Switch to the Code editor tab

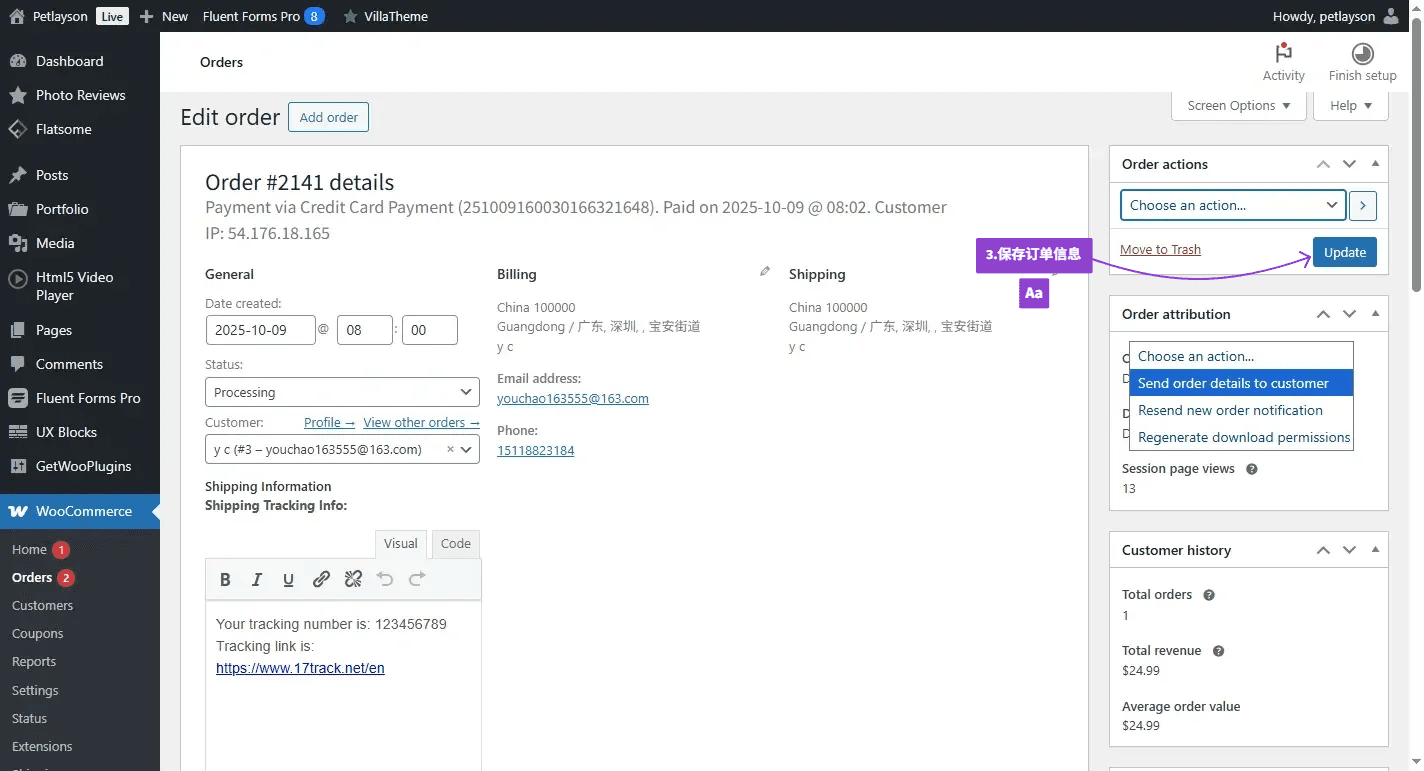pyautogui.click(x=455, y=543)
